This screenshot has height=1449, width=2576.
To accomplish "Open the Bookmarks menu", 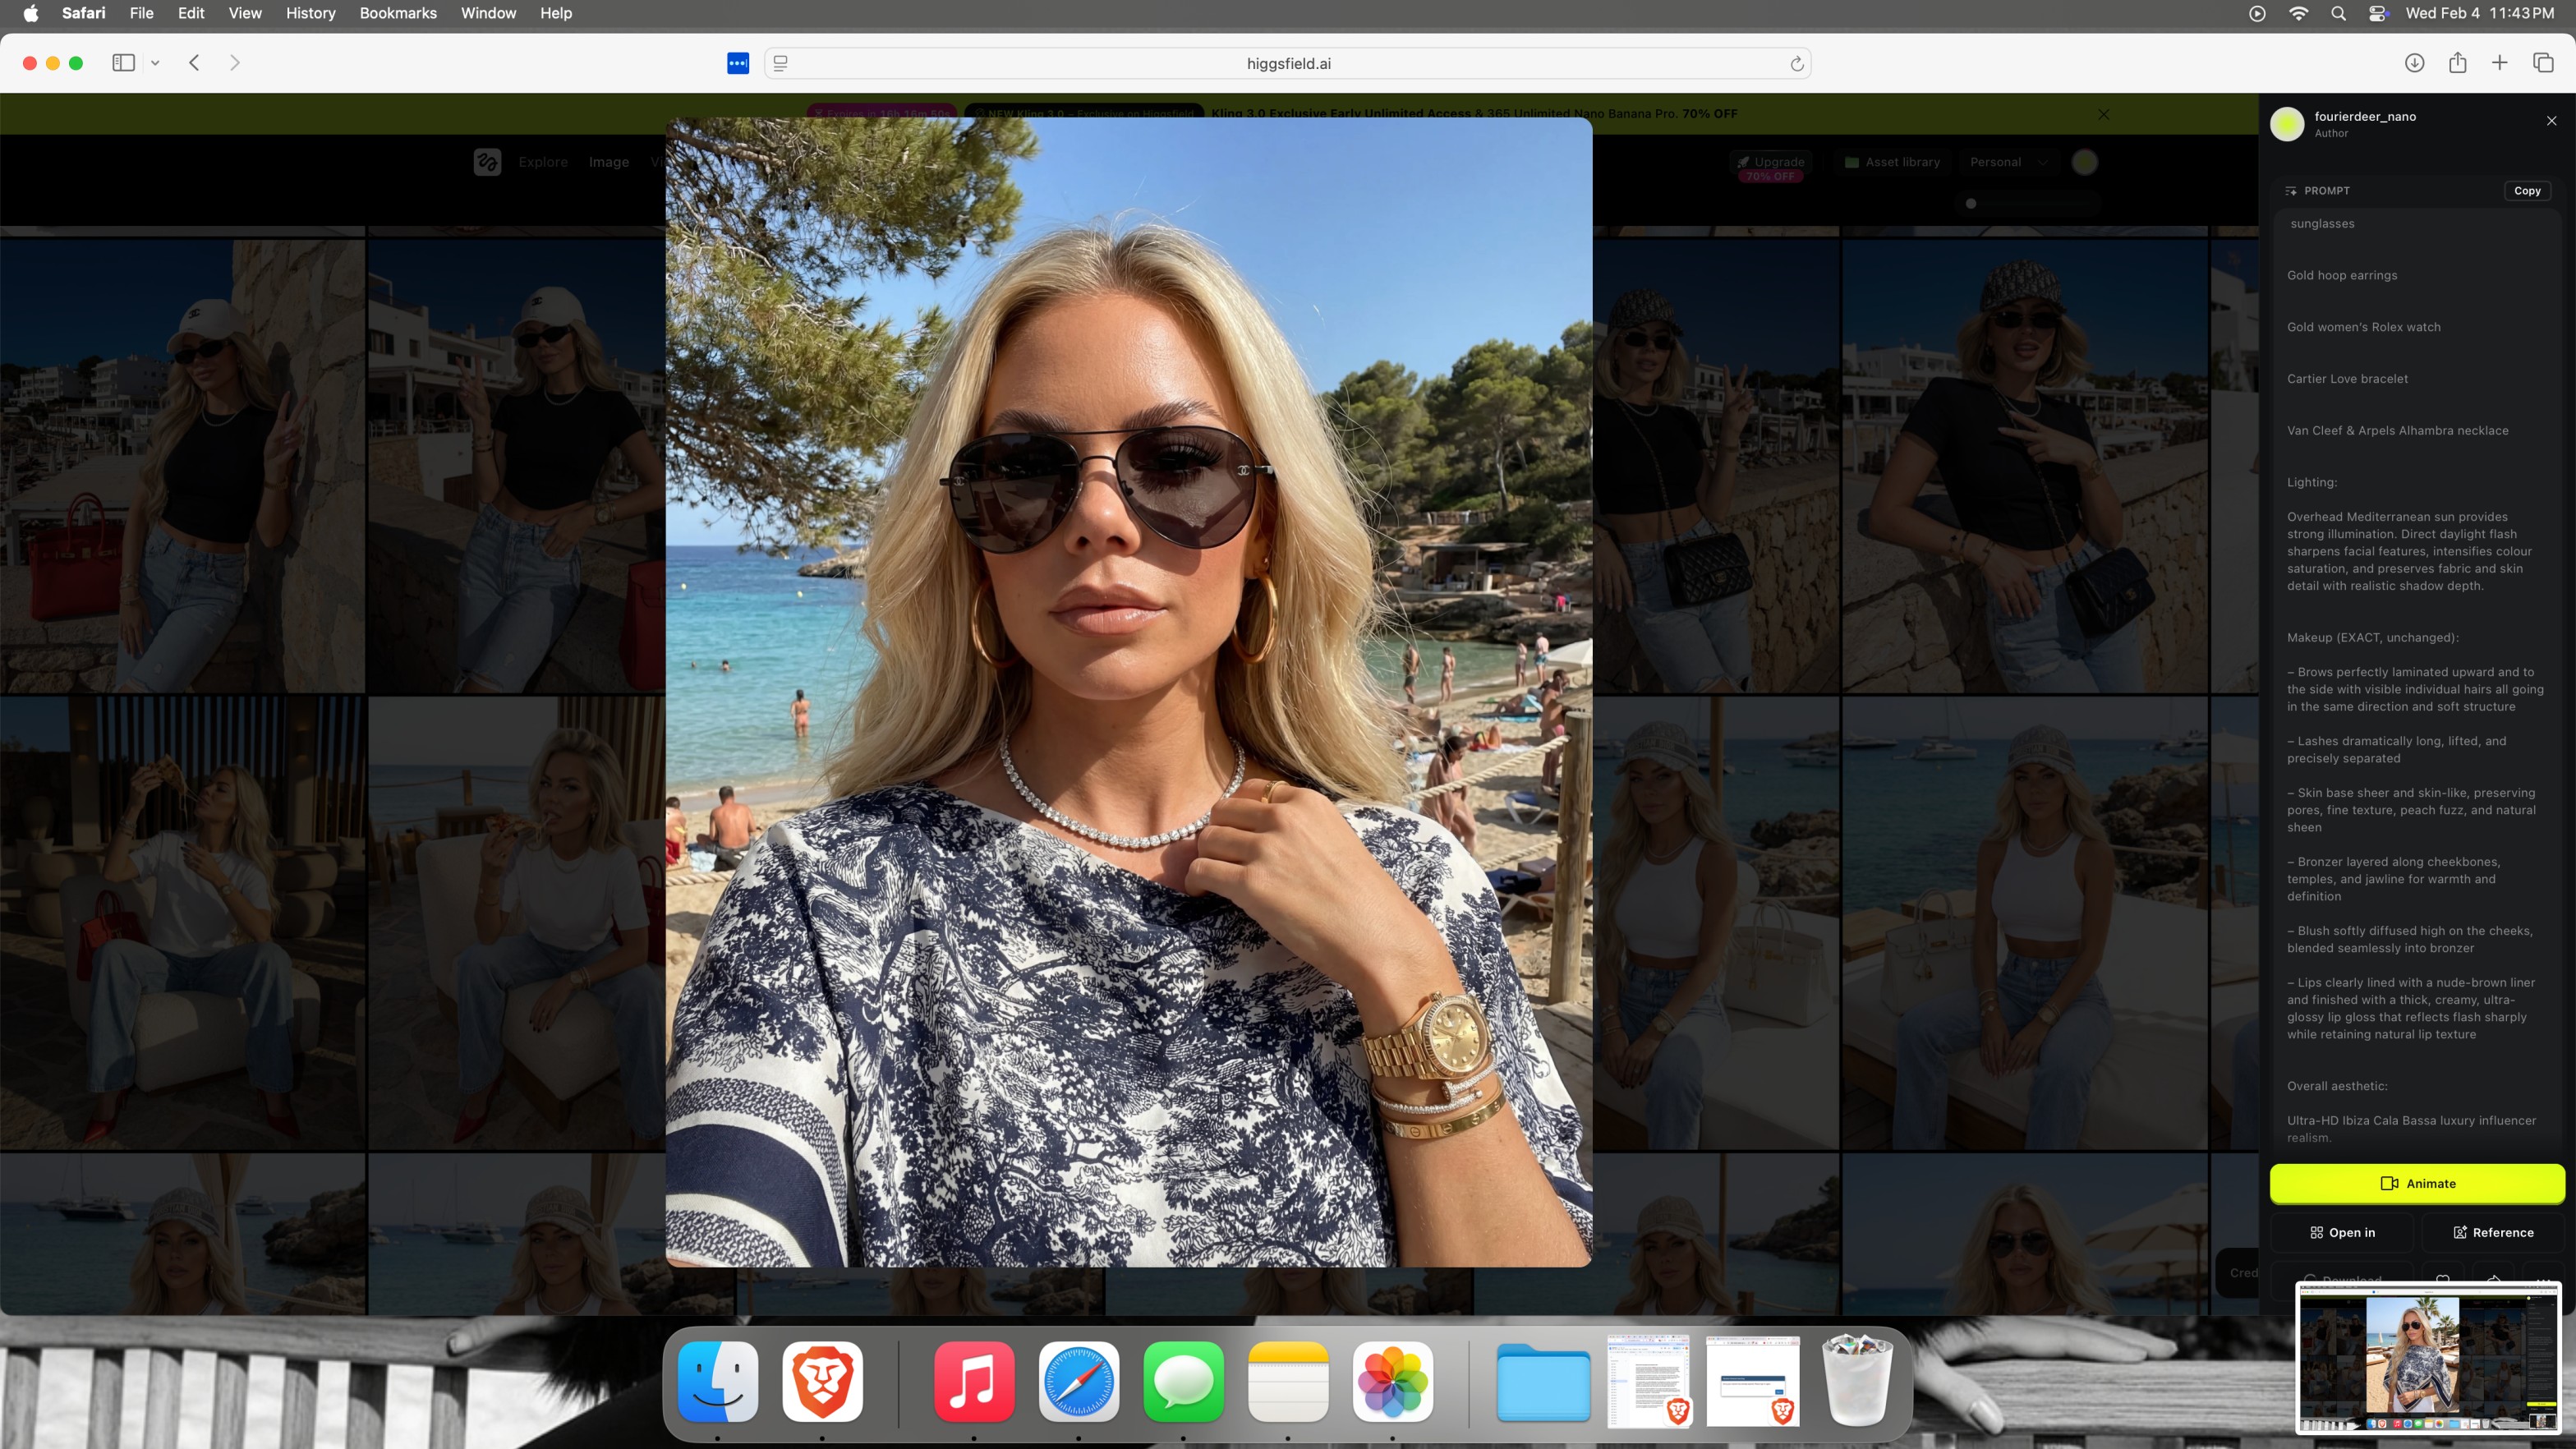I will click(398, 13).
